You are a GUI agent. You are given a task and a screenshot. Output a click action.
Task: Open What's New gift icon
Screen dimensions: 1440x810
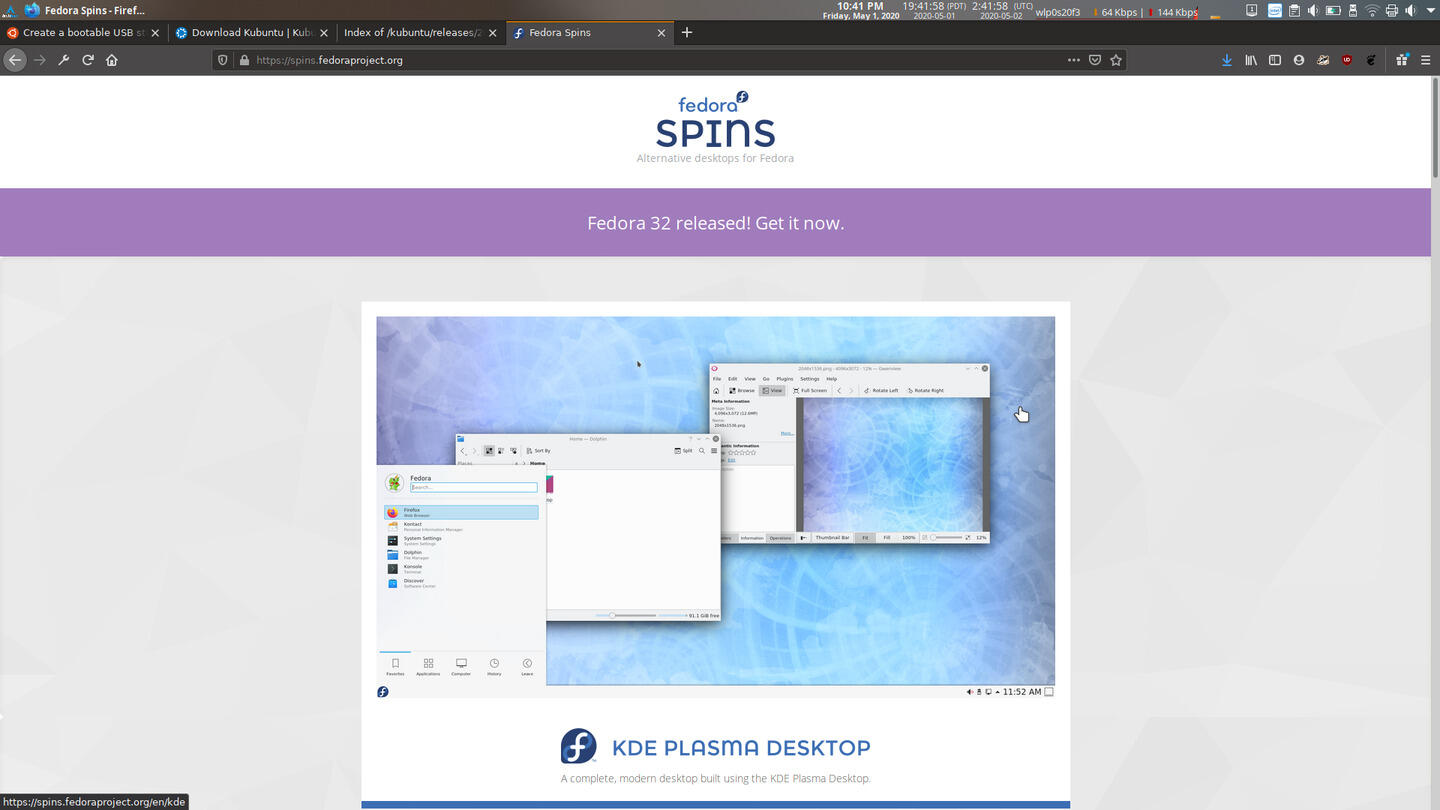coord(1402,60)
